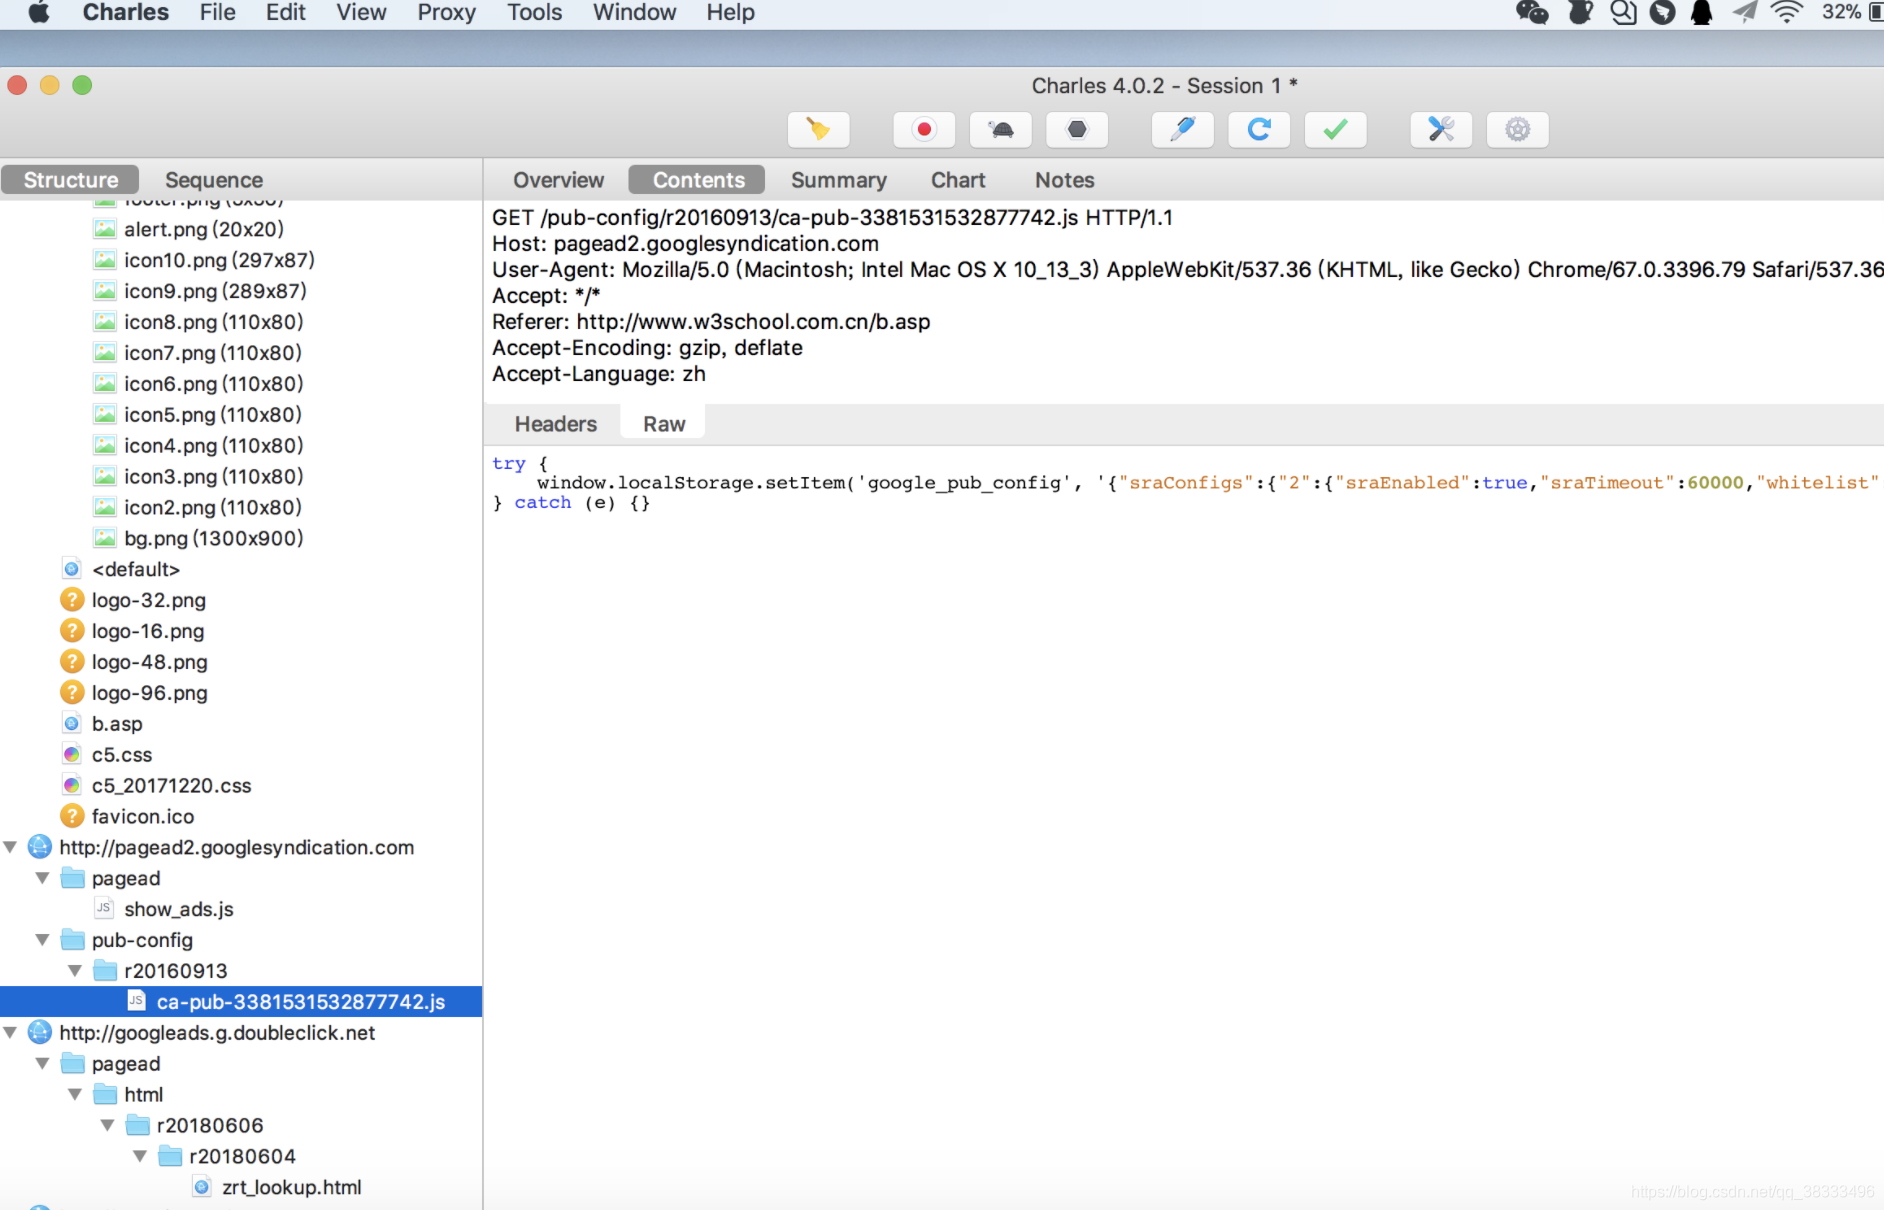Viewport: 1884px width, 1210px height.
Task: Toggle the red record button
Action: point(924,129)
